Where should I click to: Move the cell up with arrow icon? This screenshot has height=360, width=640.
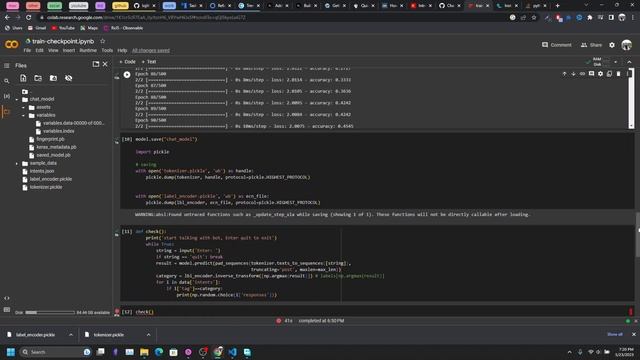pos(564,74)
